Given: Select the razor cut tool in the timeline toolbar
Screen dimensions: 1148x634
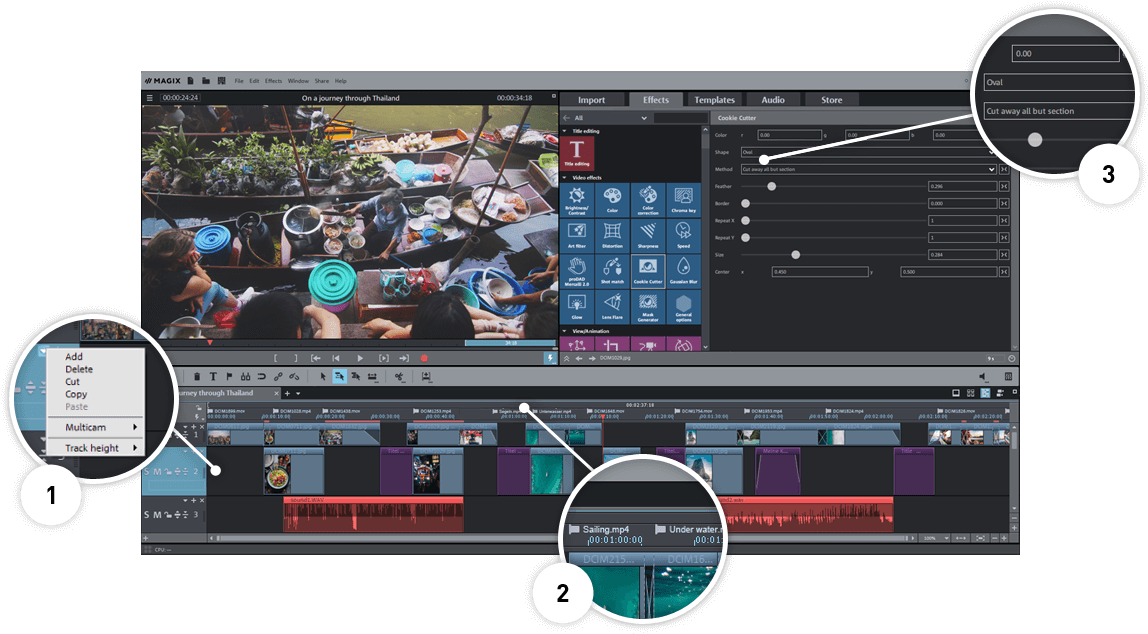Looking at the screenshot, I should (399, 377).
